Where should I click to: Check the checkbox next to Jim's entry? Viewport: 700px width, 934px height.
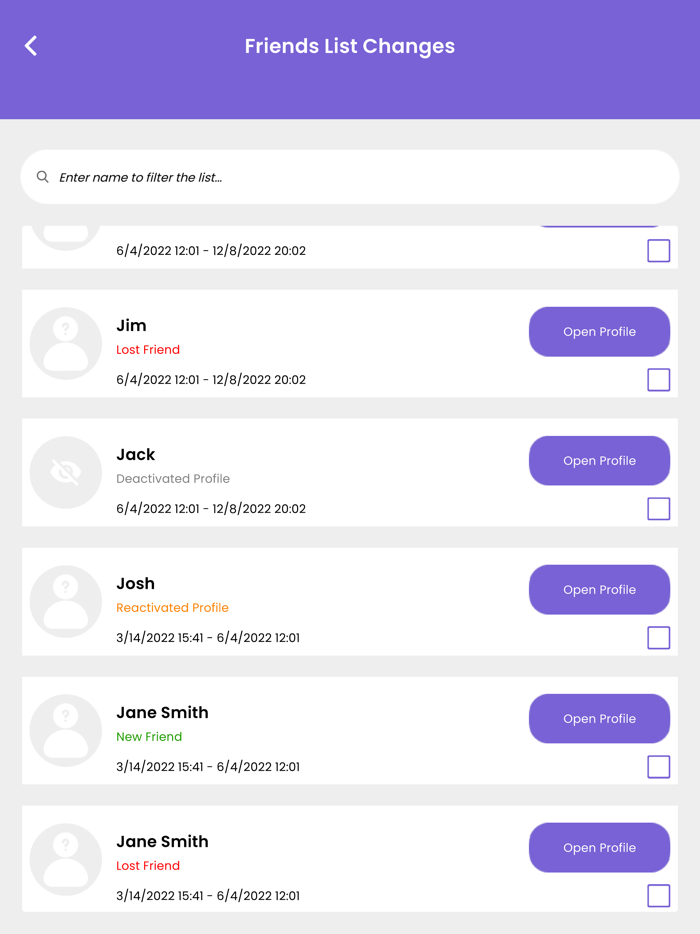point(658,380)
